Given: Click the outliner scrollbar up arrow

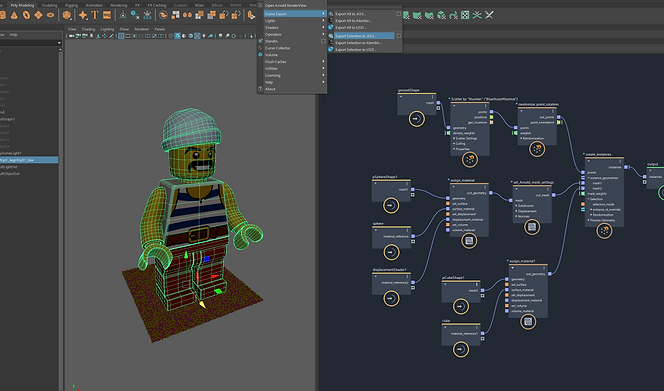Looking at the screenshot, I should (x=60, y=50).
